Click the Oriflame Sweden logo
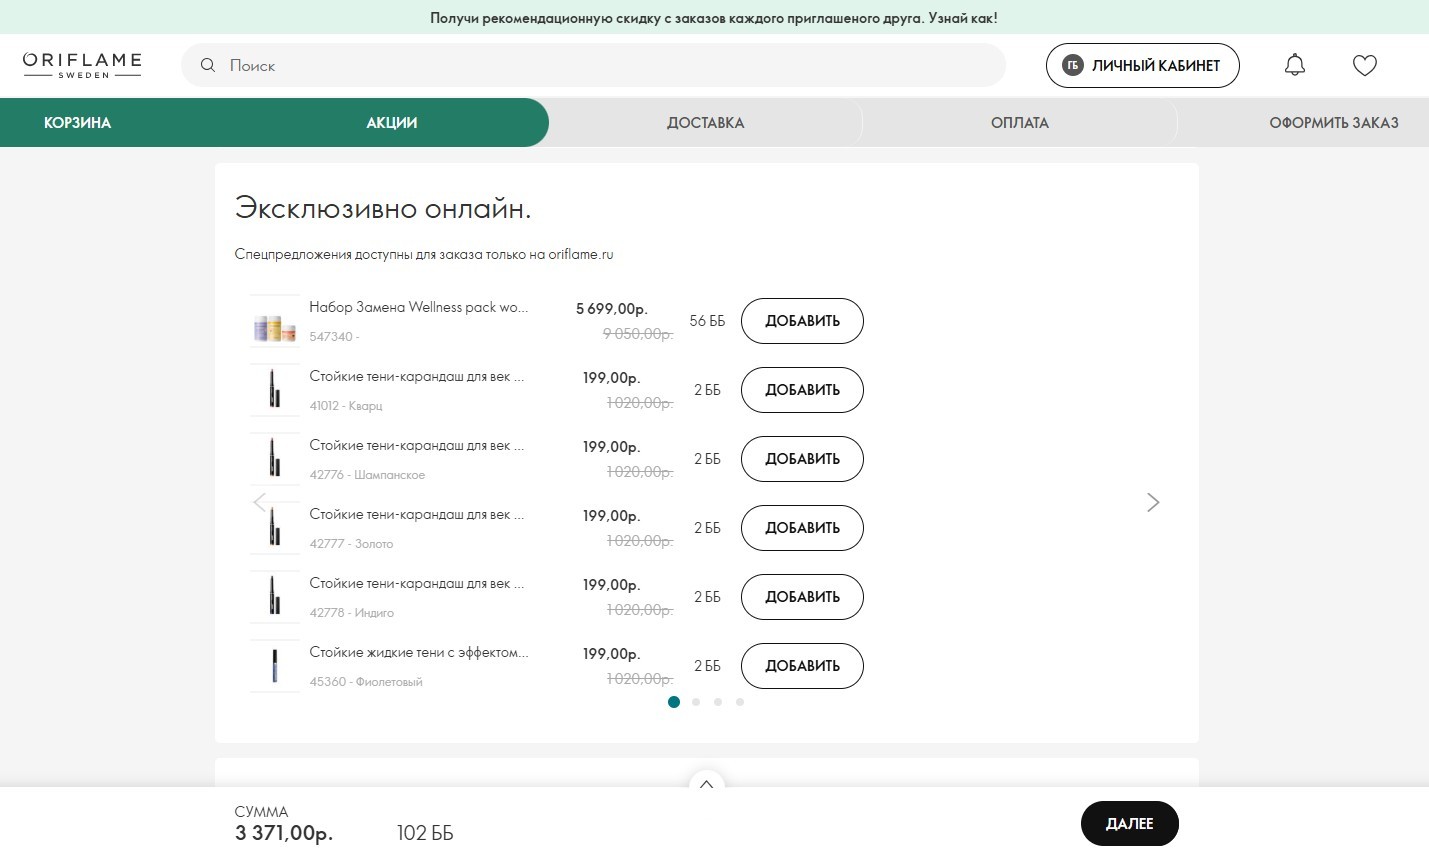1429x856 pixels. click(82, 65)
